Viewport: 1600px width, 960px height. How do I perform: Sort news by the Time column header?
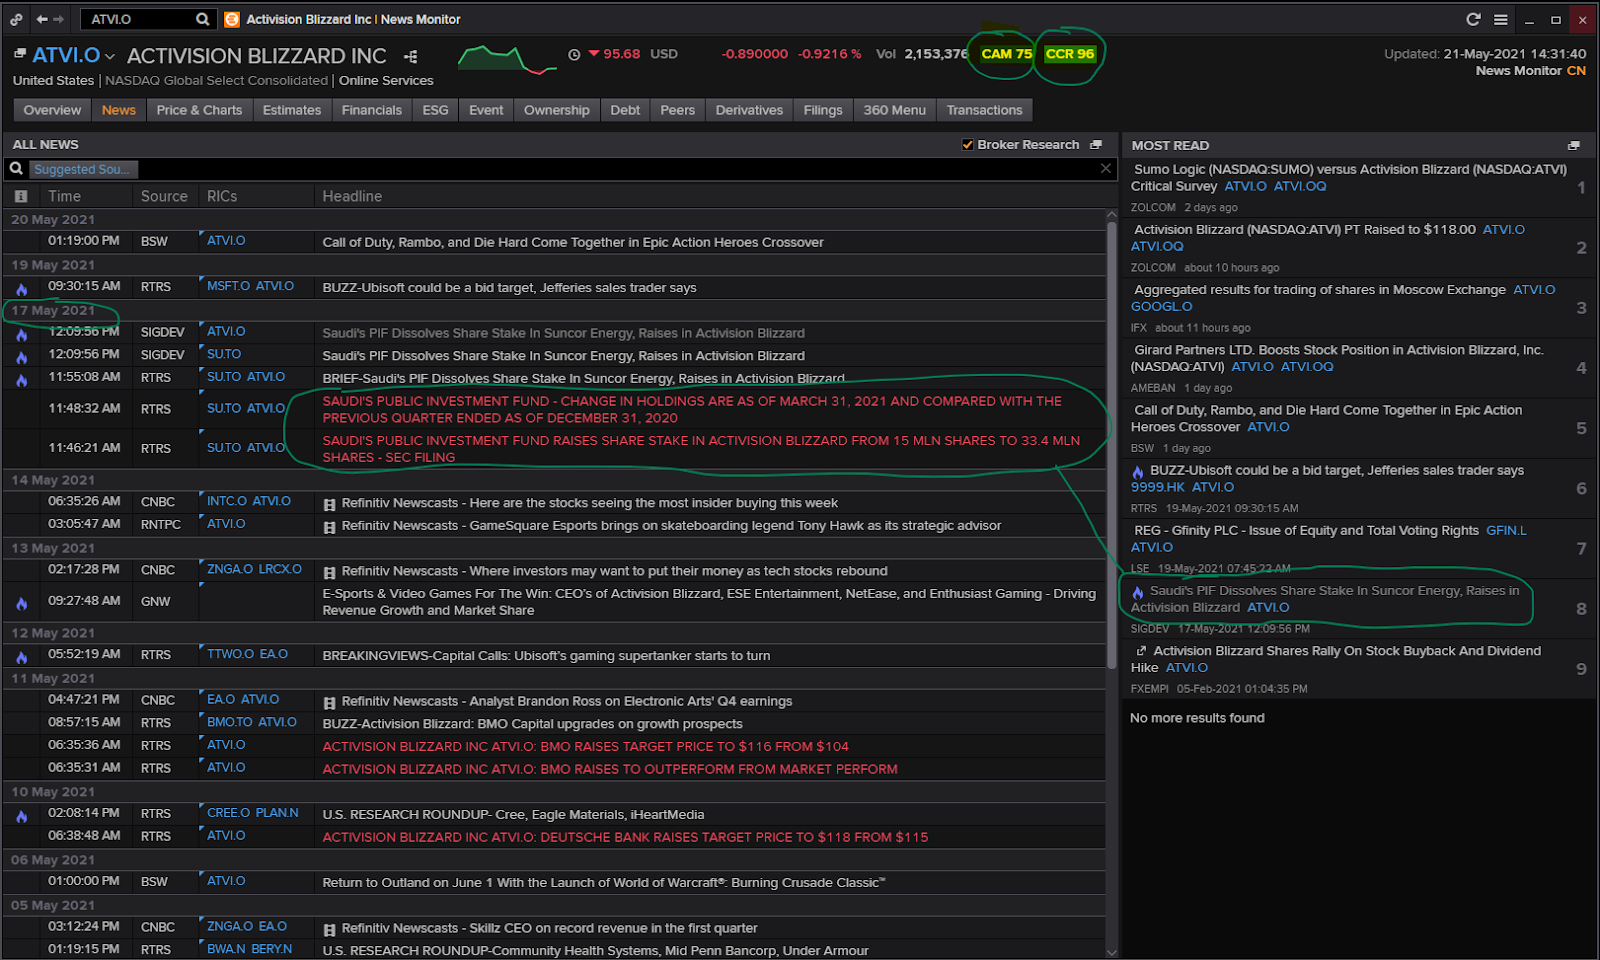point(64,197)
